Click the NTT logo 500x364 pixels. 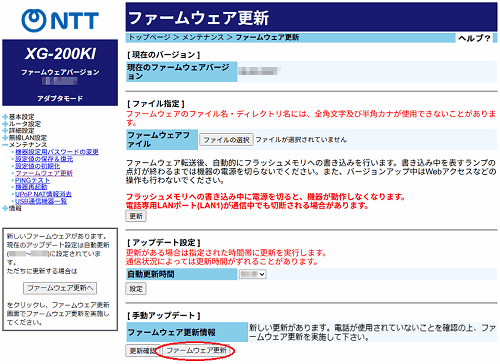tap(60, 20)
